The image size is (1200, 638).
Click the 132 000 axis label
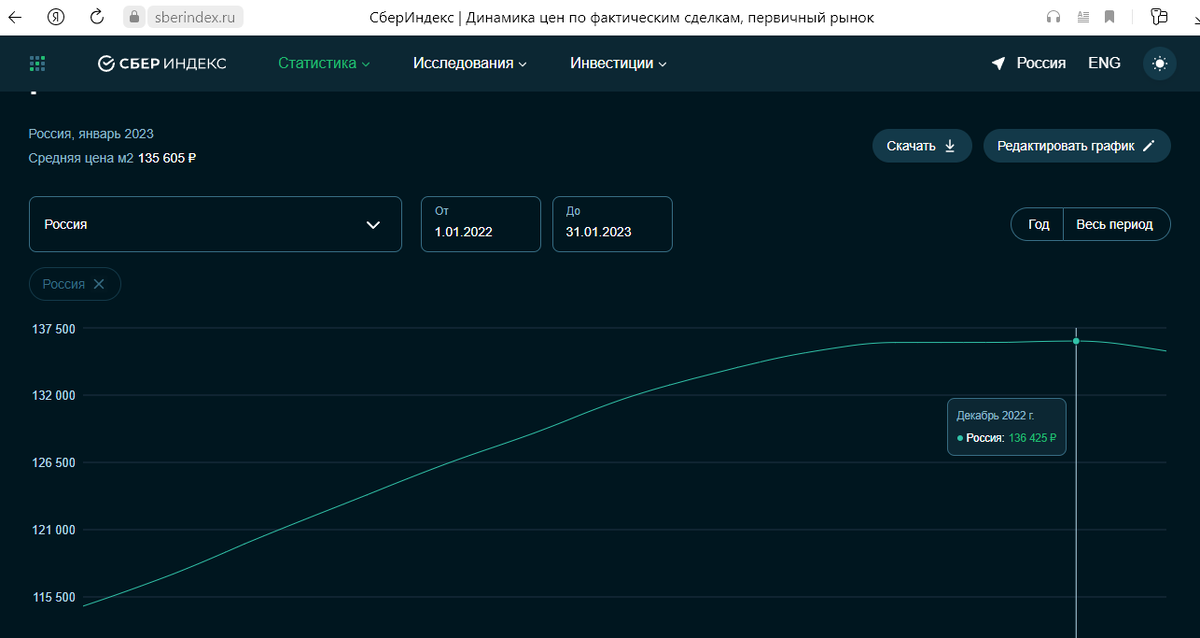click(51, 395)
